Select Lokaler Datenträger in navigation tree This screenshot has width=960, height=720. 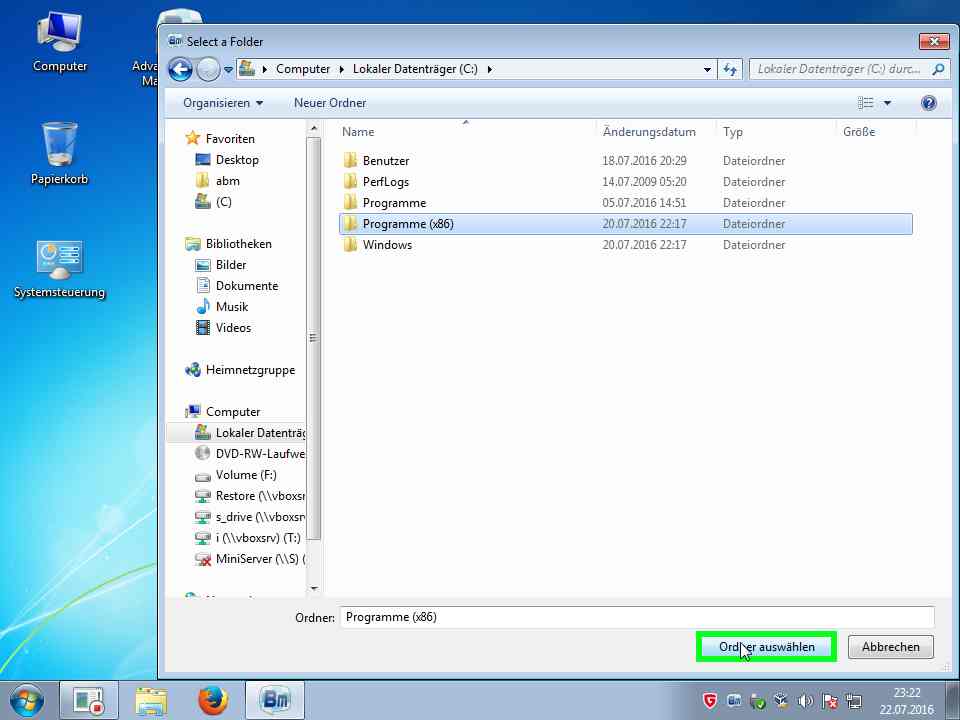(260, 433)
